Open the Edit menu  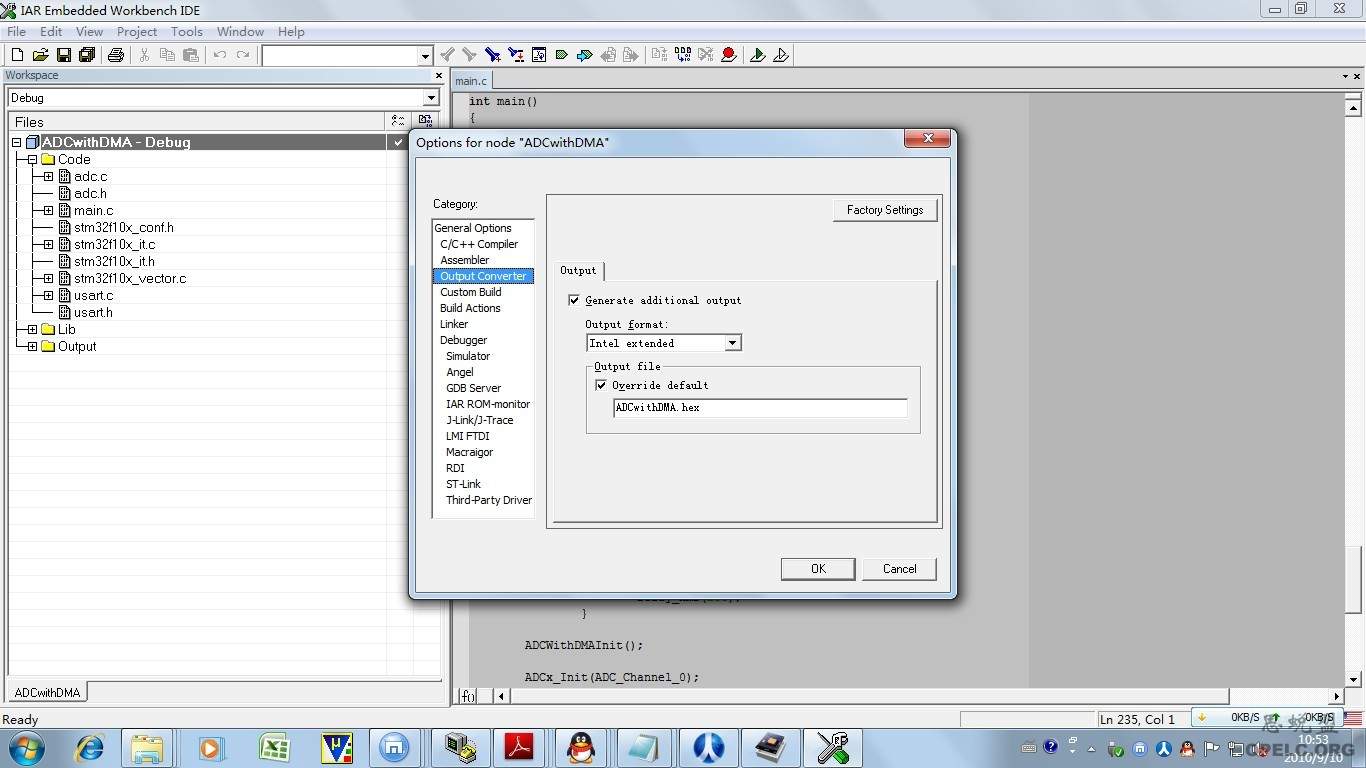(x=51, y=32)
